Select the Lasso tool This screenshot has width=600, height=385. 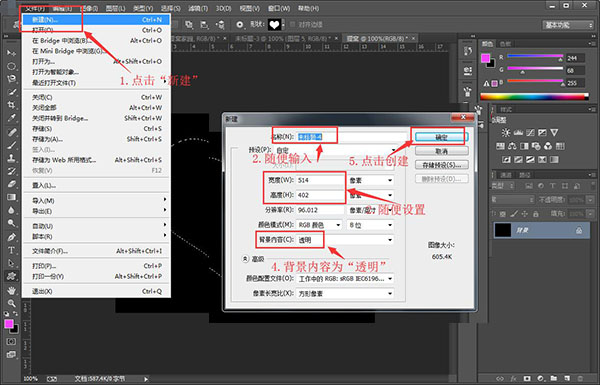(11, 79)
